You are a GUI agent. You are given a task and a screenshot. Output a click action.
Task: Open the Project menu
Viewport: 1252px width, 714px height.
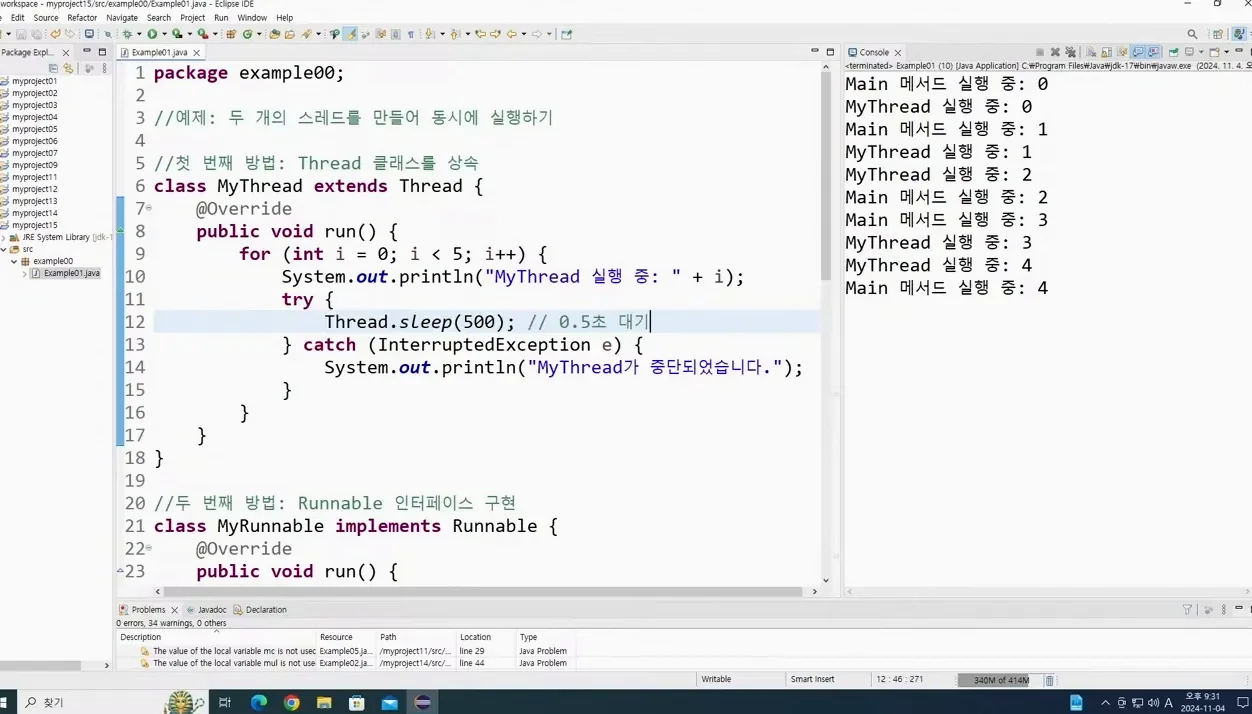[193, 17]
